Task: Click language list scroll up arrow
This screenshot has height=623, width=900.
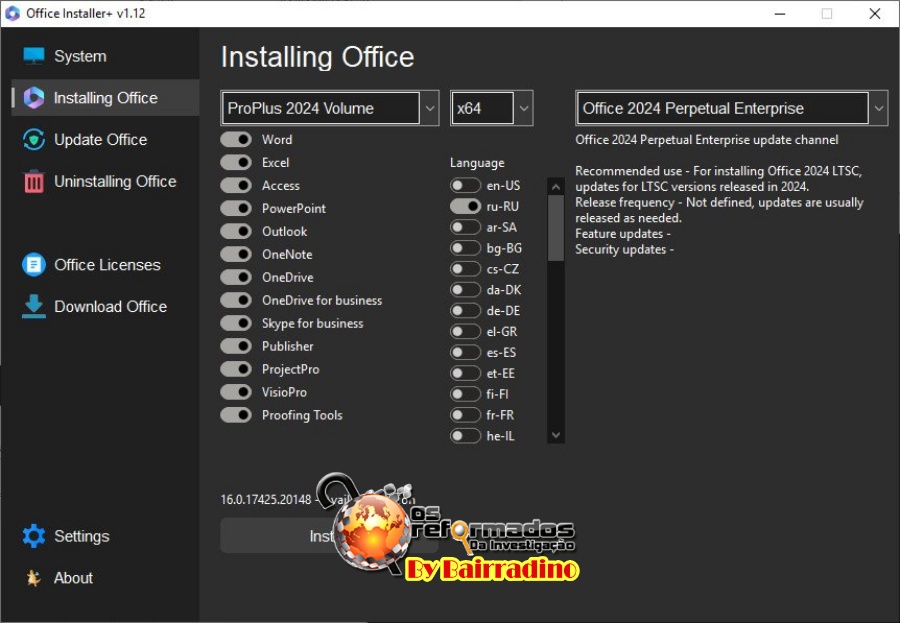Action: click(556, 187)
